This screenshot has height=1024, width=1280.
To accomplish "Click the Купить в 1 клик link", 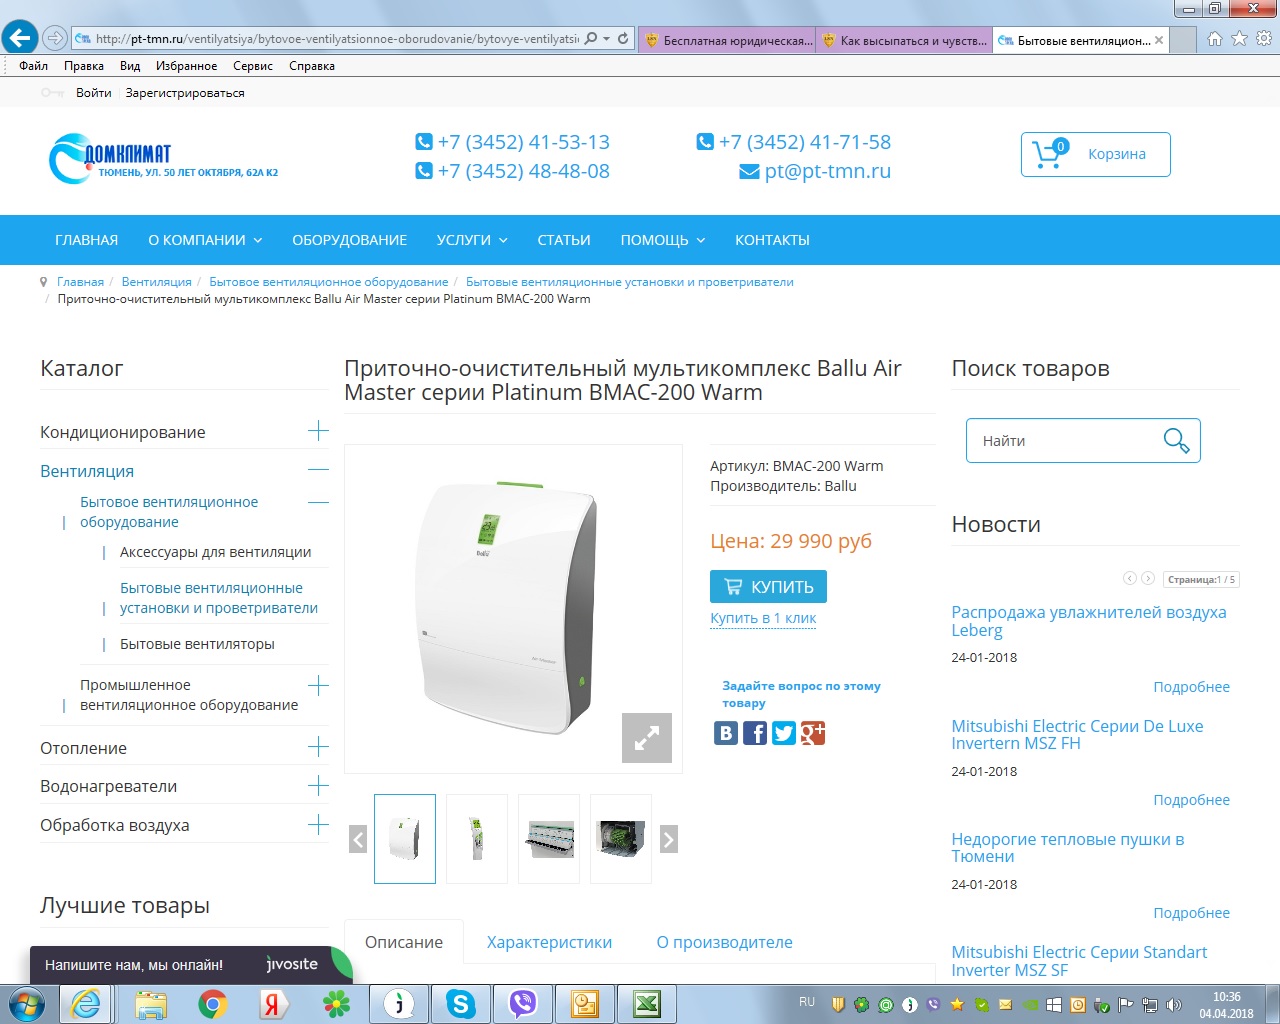I will coord(763,618).
